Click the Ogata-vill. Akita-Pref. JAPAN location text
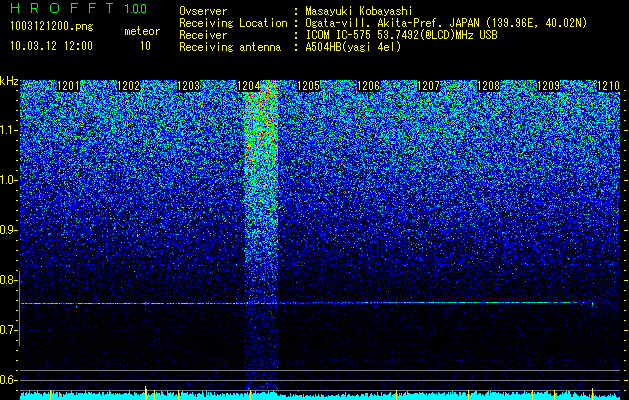 446,23
